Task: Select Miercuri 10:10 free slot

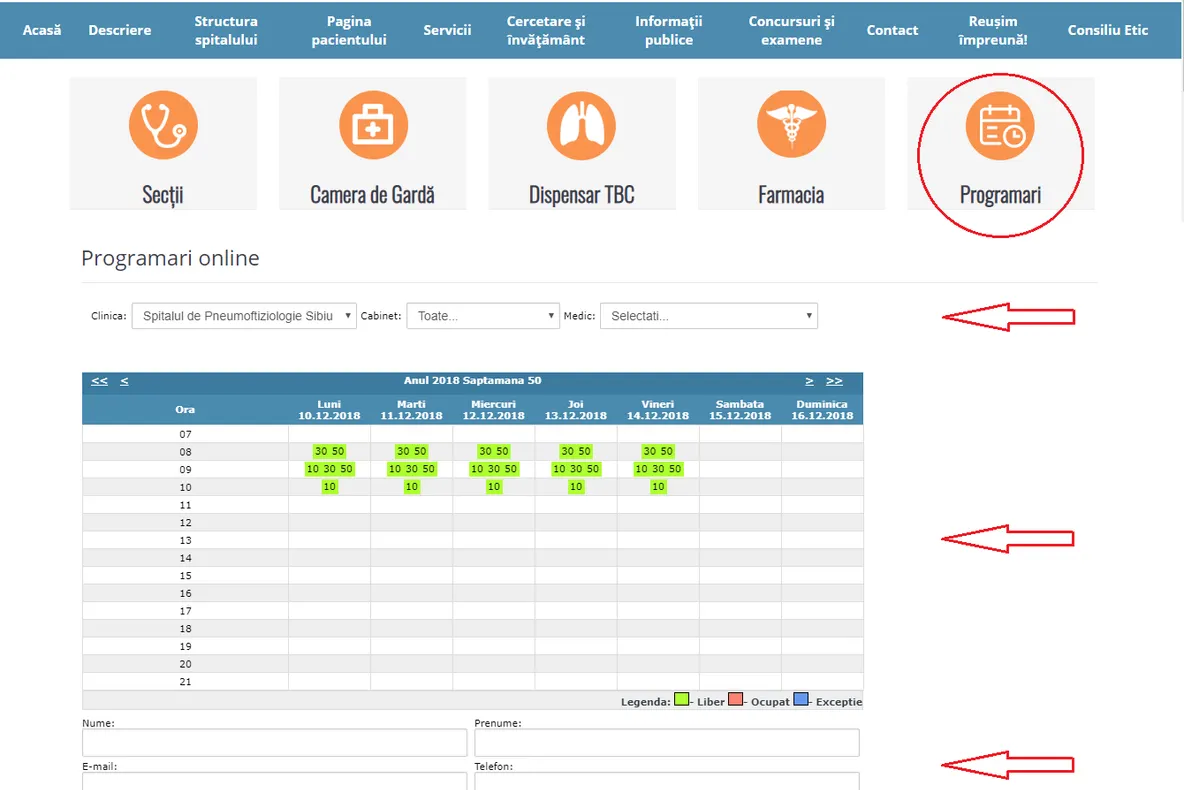Action: [494, 486]
